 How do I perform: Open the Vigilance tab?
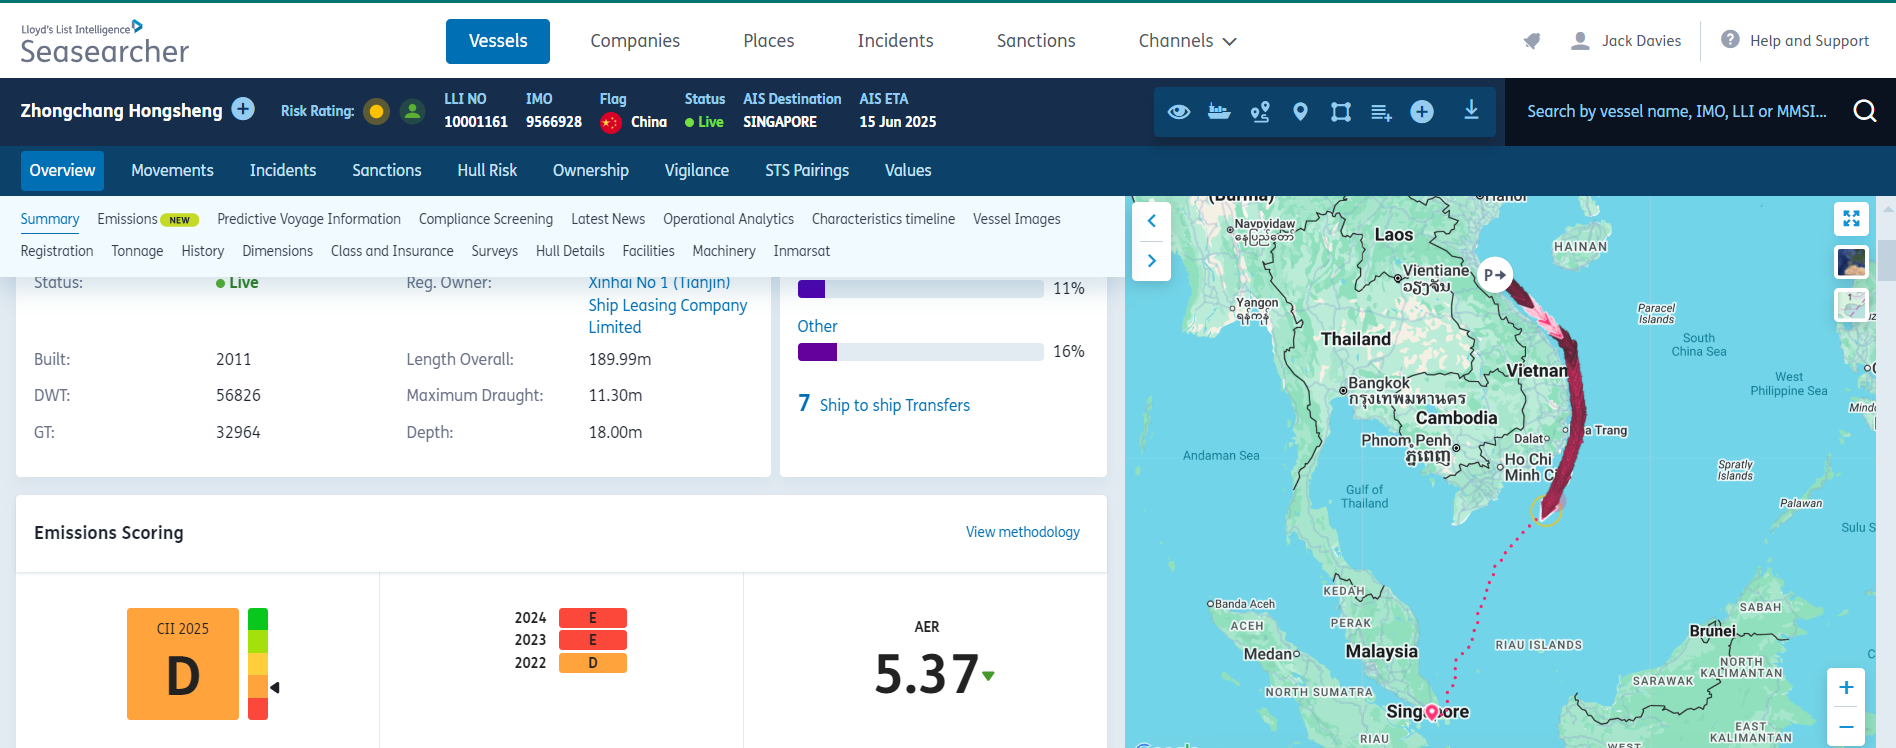point(697,171)
